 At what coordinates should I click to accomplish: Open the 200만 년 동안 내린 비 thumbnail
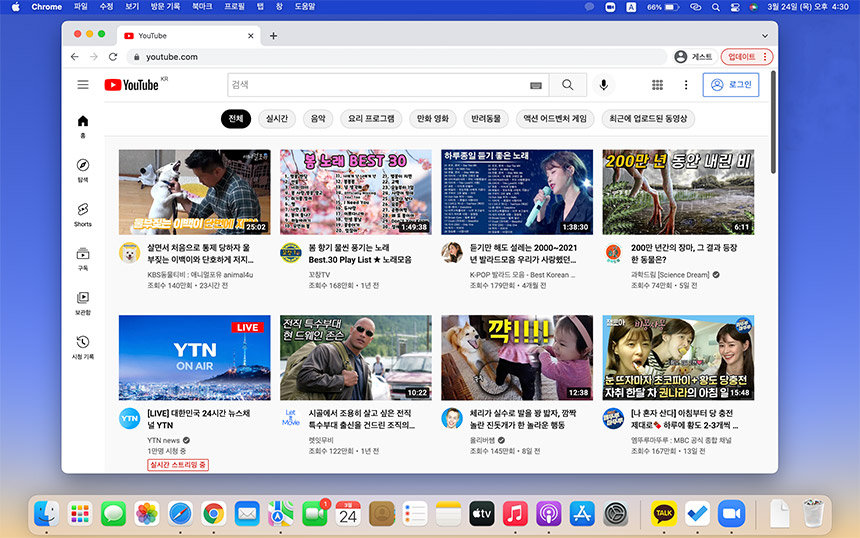pyautogui.click(x=678, y=192)
